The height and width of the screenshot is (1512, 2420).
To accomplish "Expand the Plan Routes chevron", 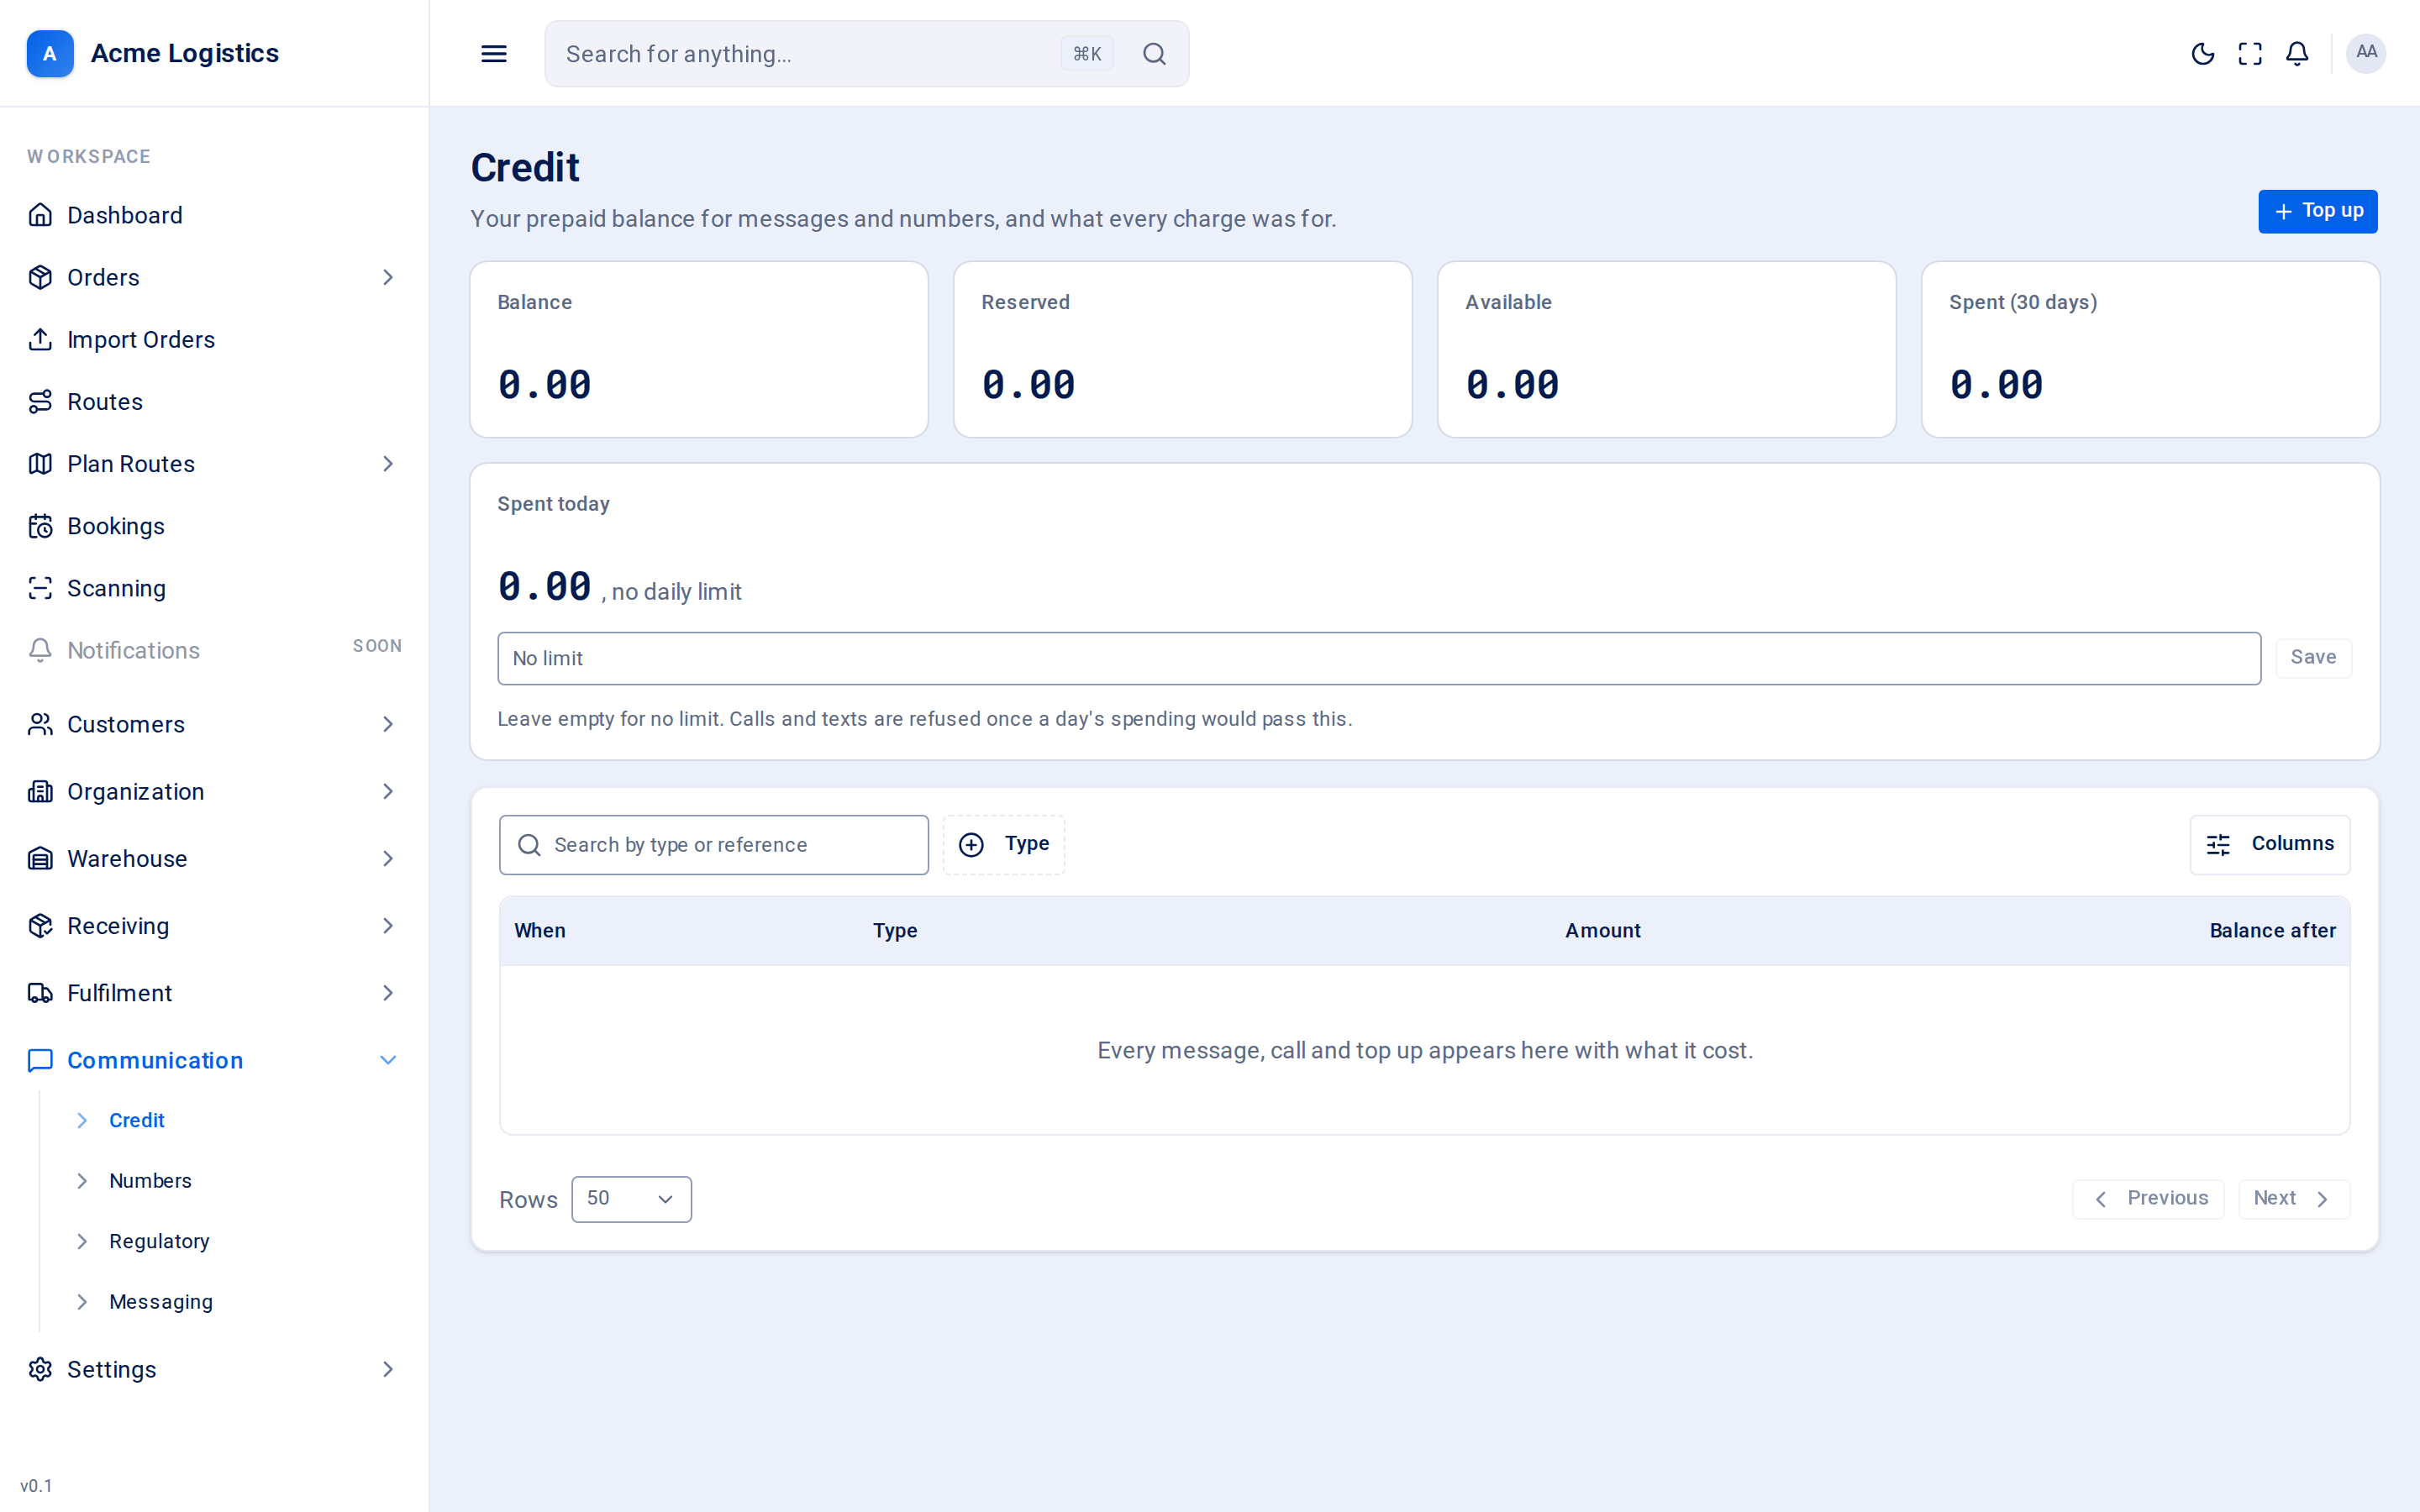I will coord(388,464).
